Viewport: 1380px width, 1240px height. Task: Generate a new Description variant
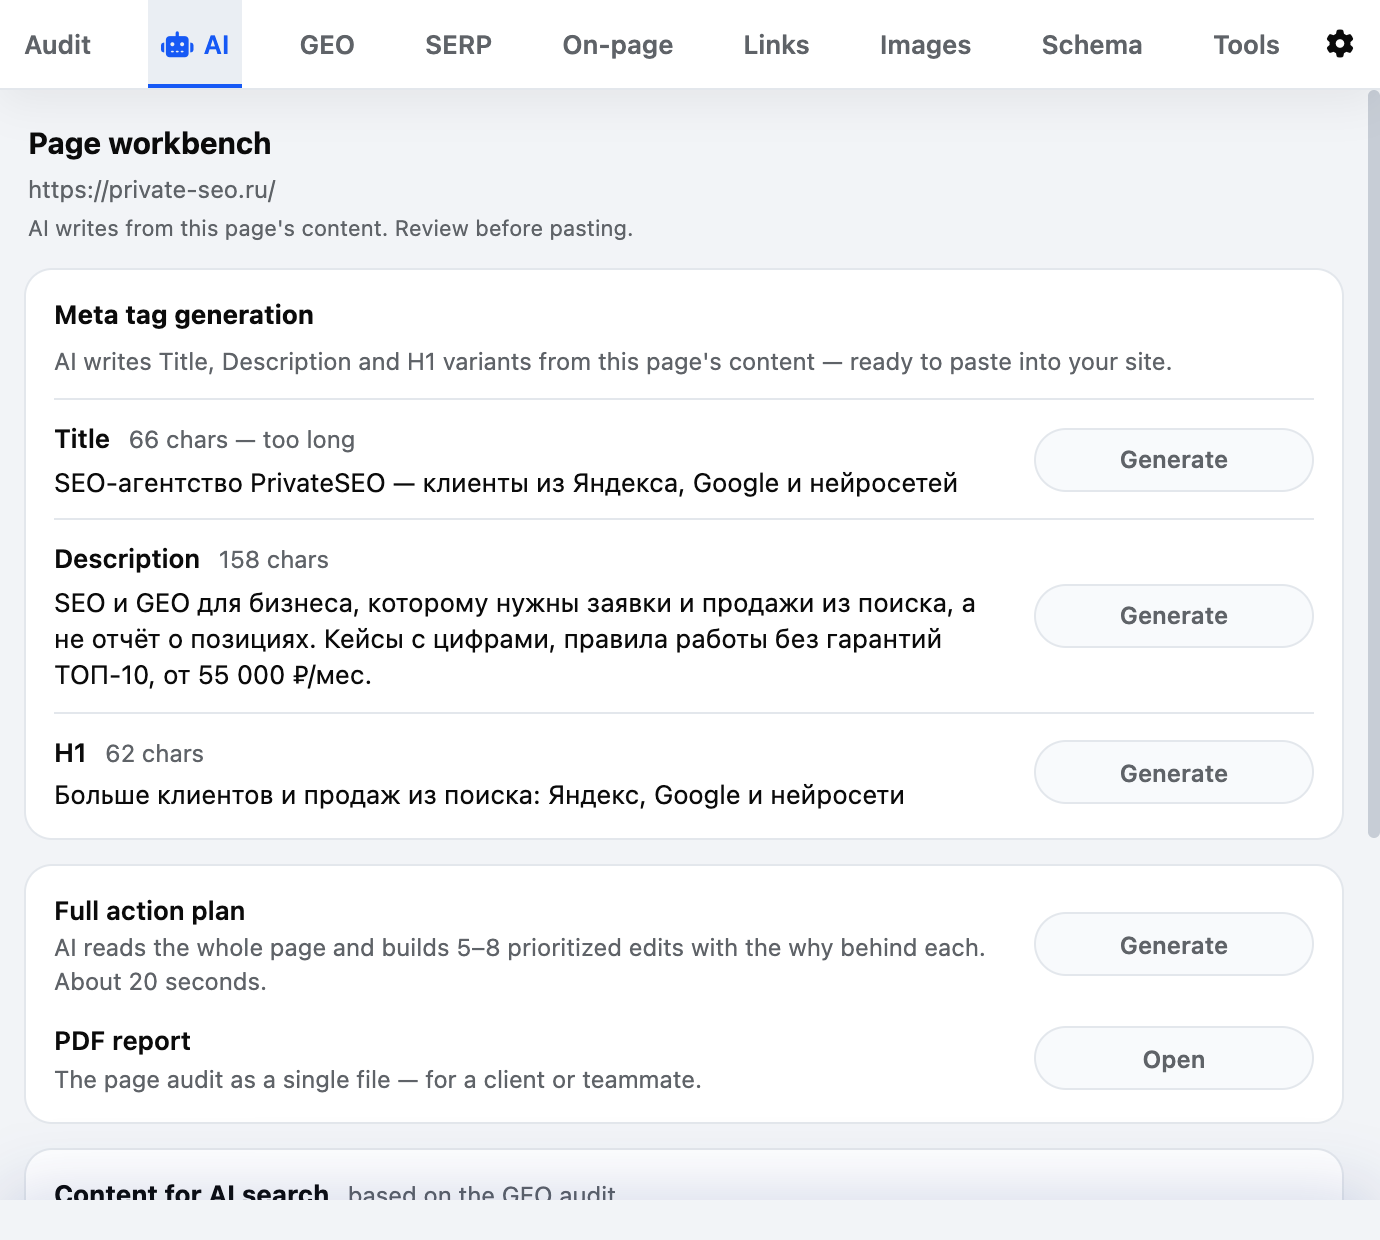click(1173, 616)
